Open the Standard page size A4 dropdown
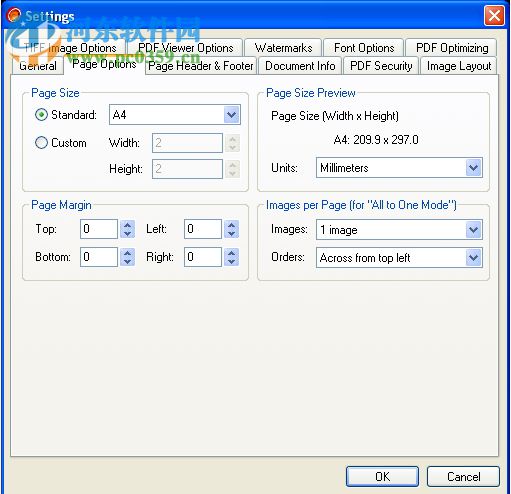 pyautogui.click(x=175, y=115)
